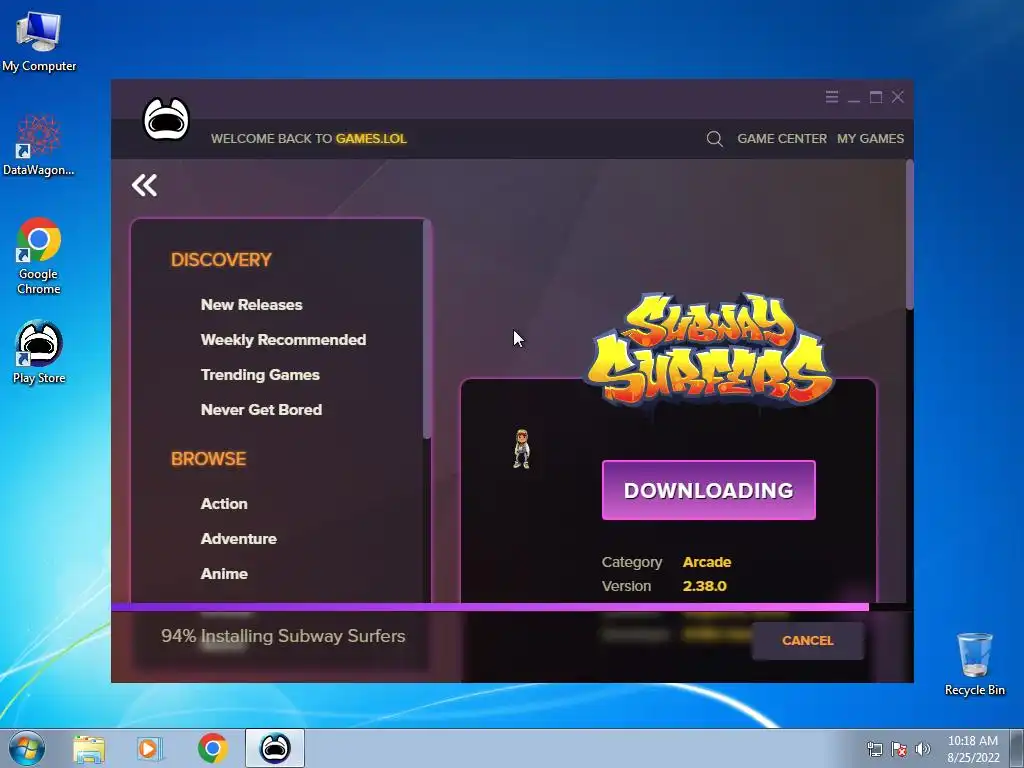The width and height of the screenshot is (1024, 768).
Task: Open the Windows Start menu
Action: [26, 748]
